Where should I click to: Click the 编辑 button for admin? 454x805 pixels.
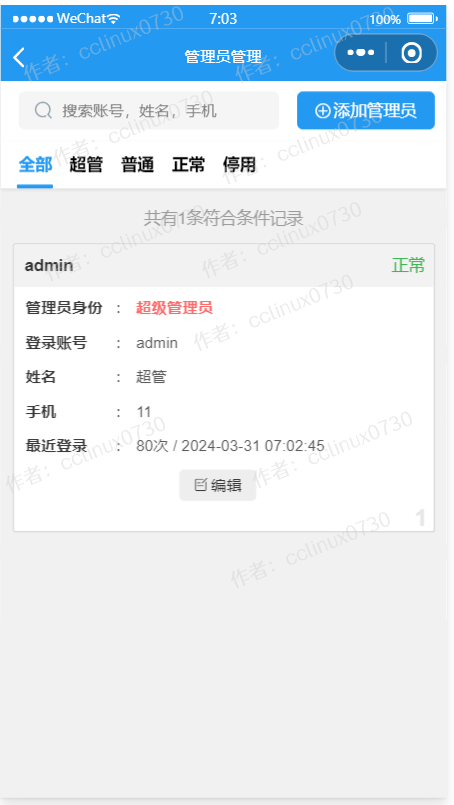218,485
